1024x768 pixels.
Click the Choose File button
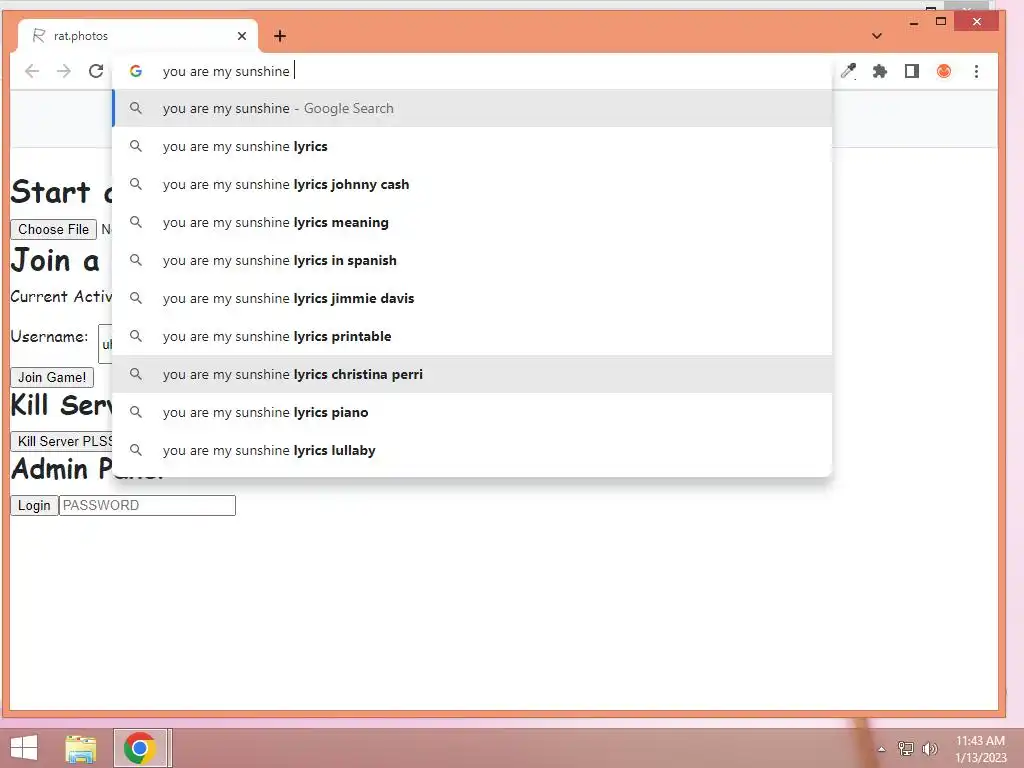[x=54, y=229]
